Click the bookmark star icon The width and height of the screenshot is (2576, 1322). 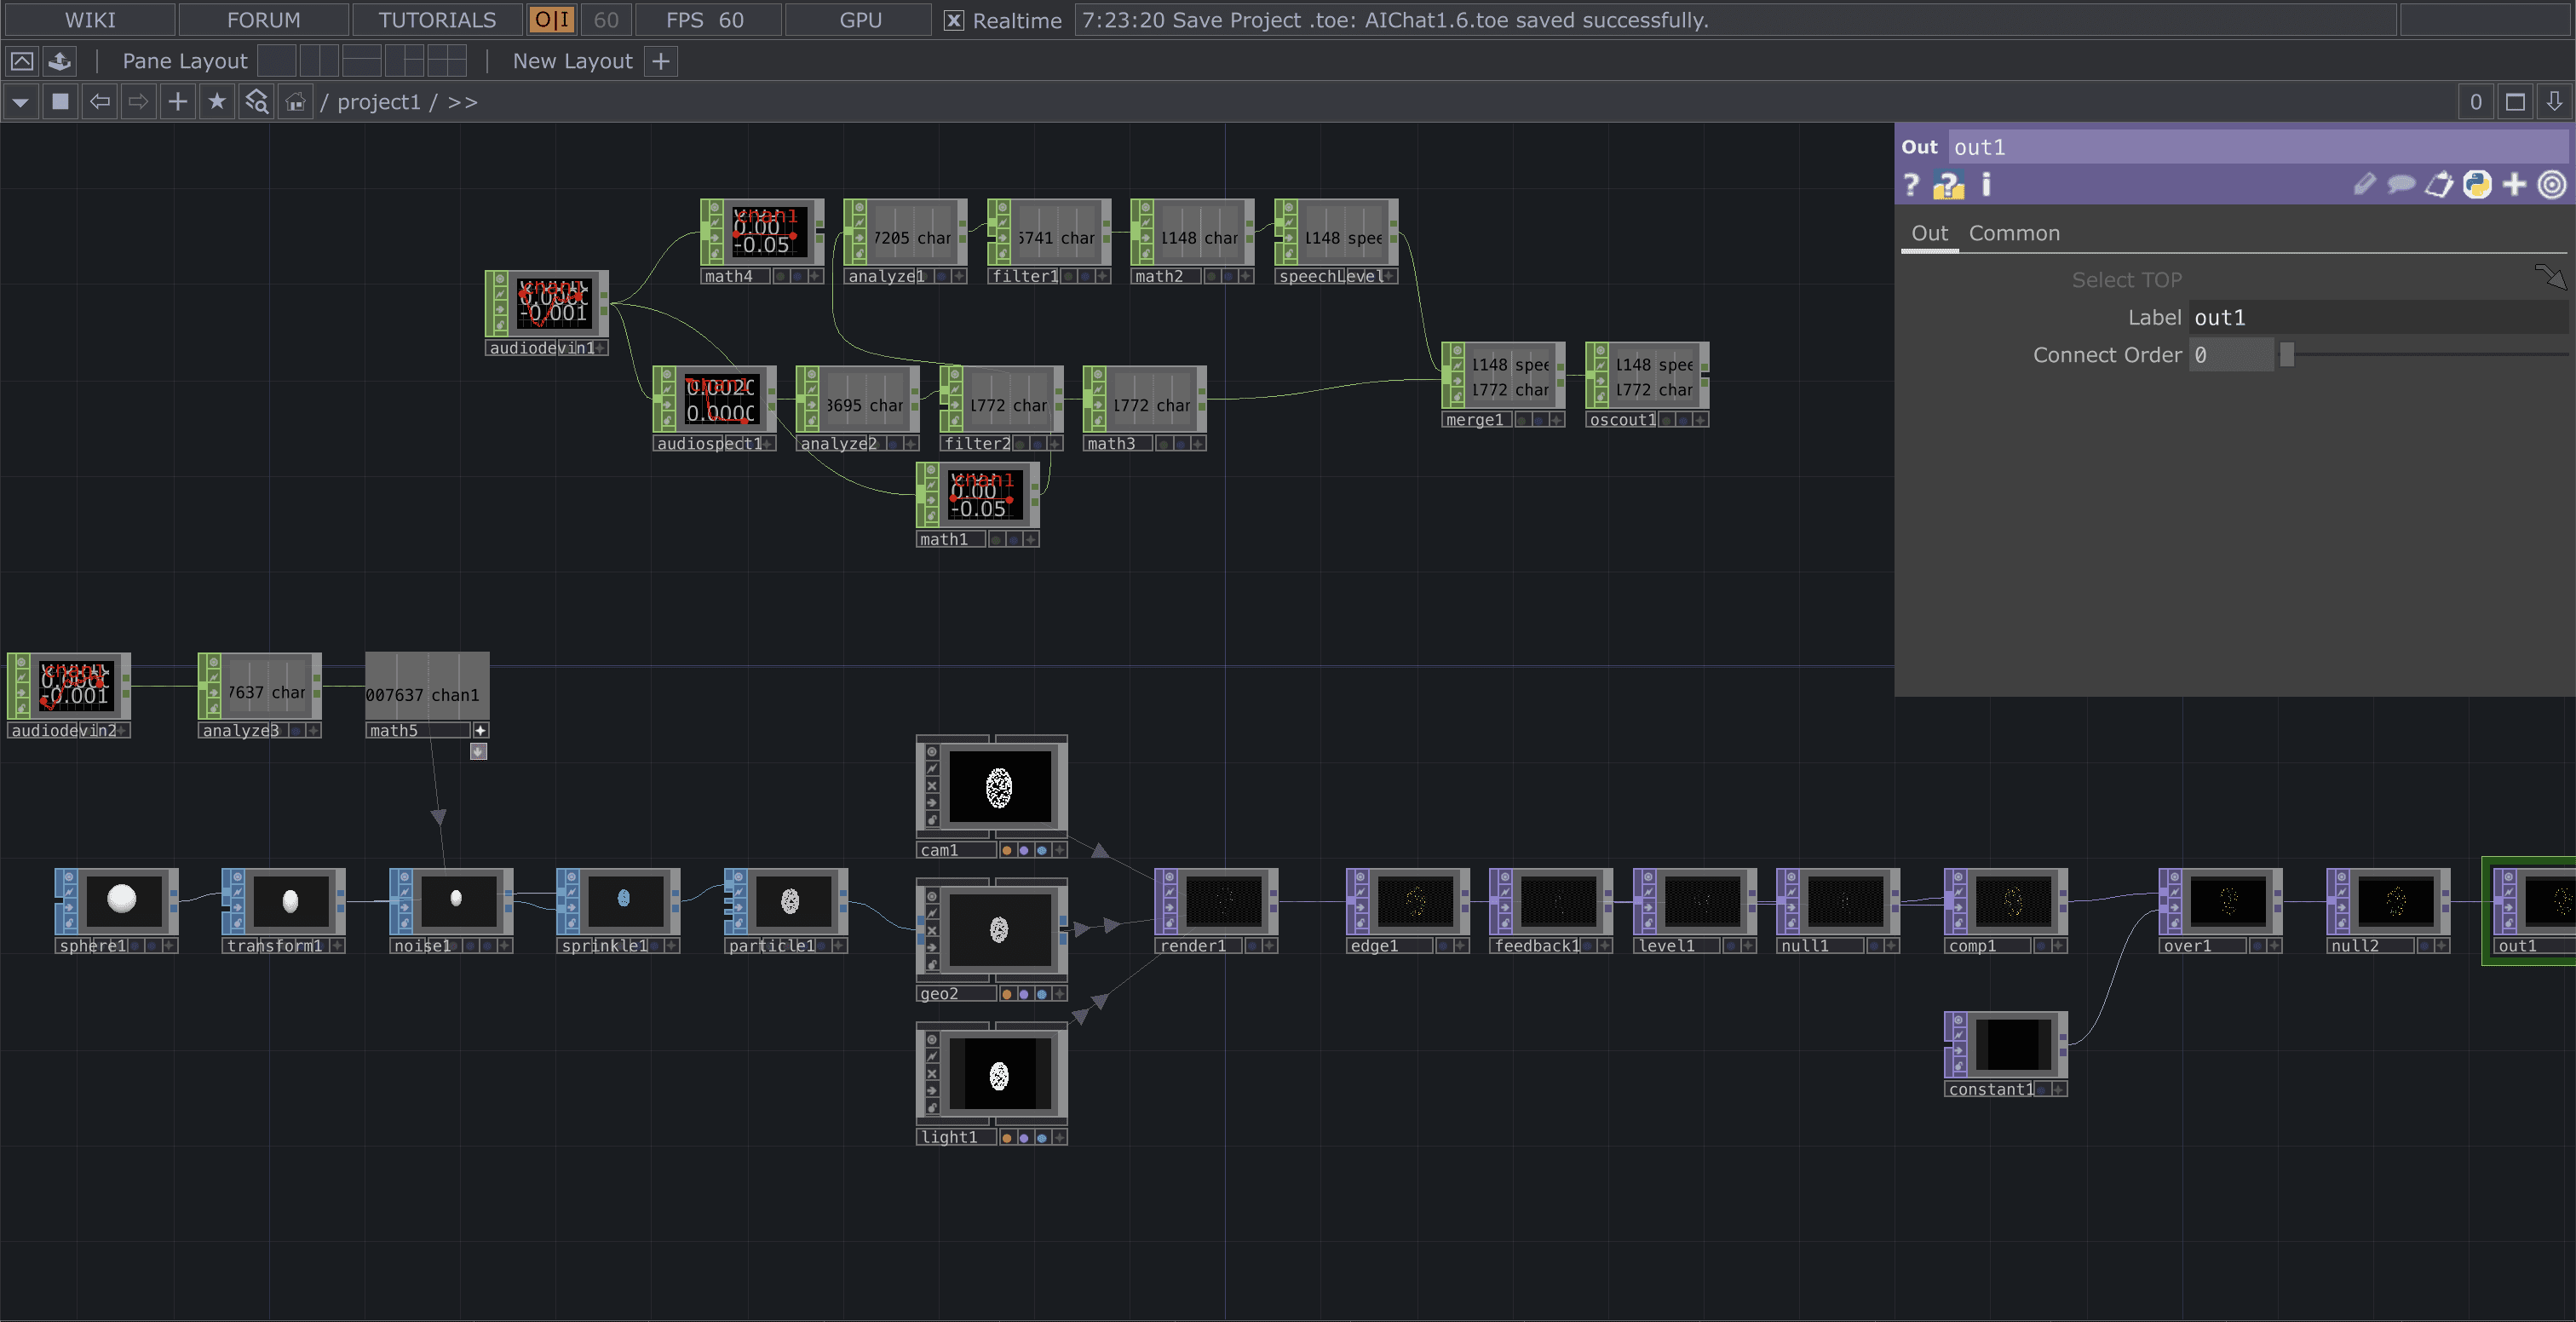tap(217, 102)
